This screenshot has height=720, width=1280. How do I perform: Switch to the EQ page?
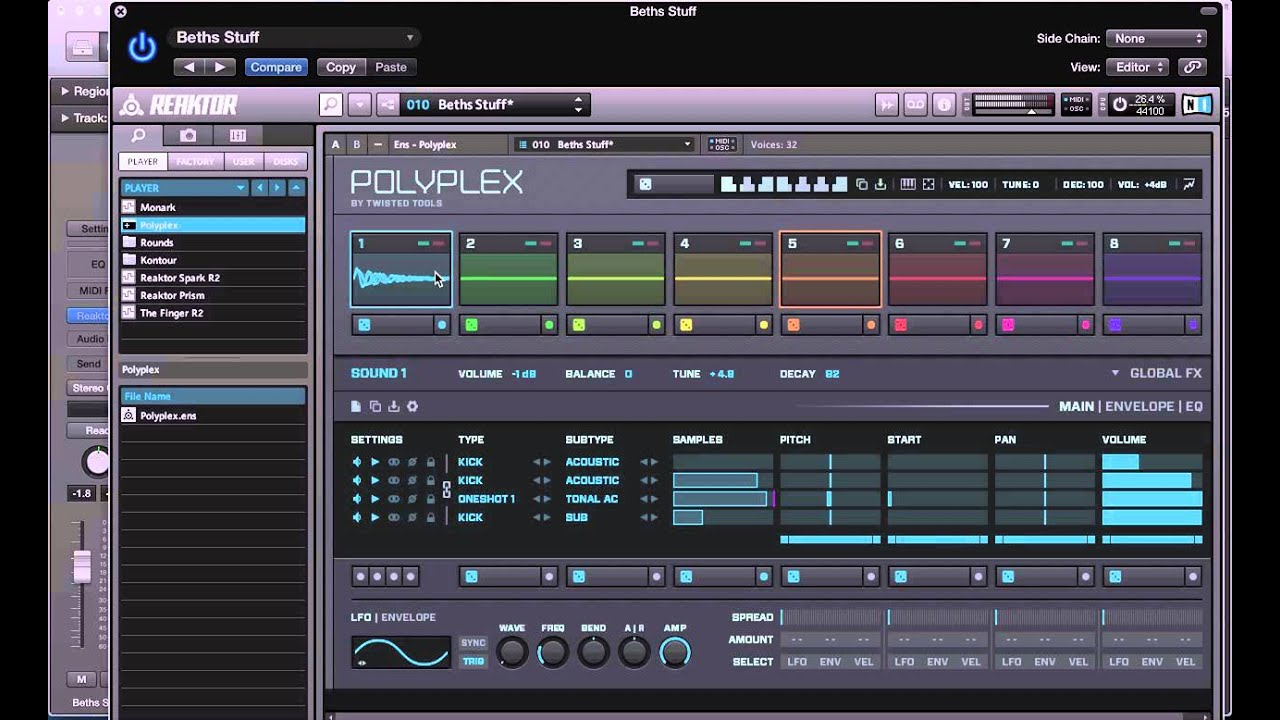pyautogui.click(x=1193, y=406)
